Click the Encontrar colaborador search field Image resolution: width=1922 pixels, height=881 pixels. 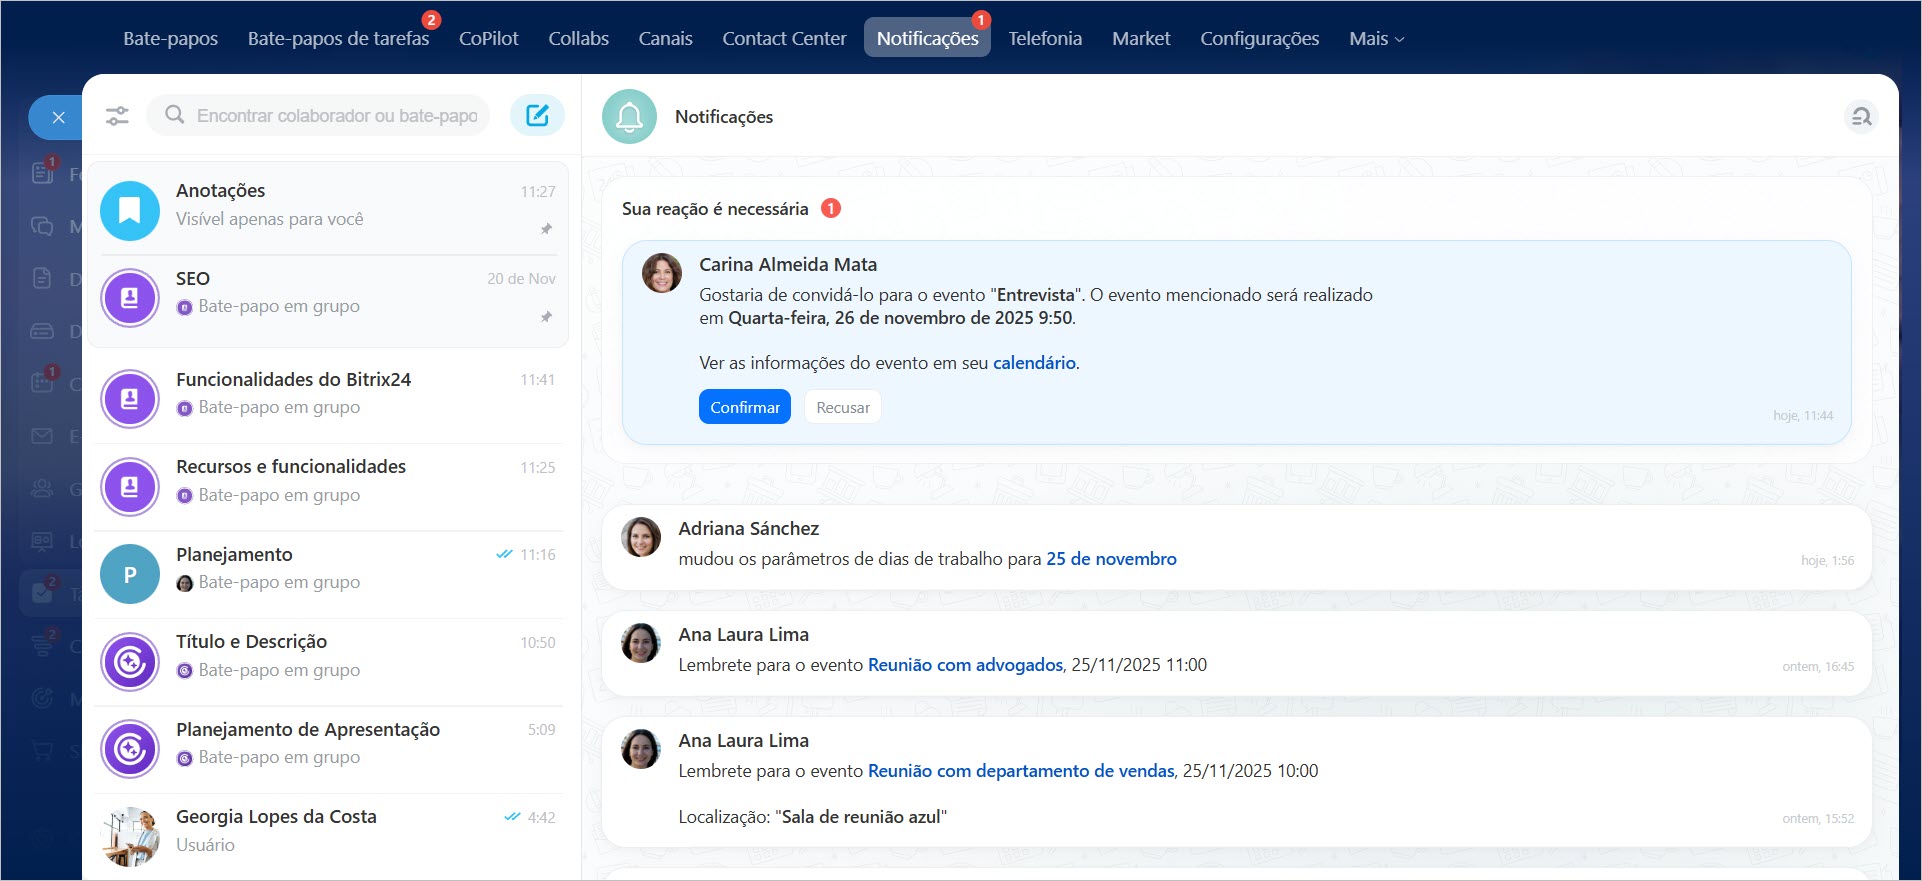pyautogui.click(x=336, y=116)
